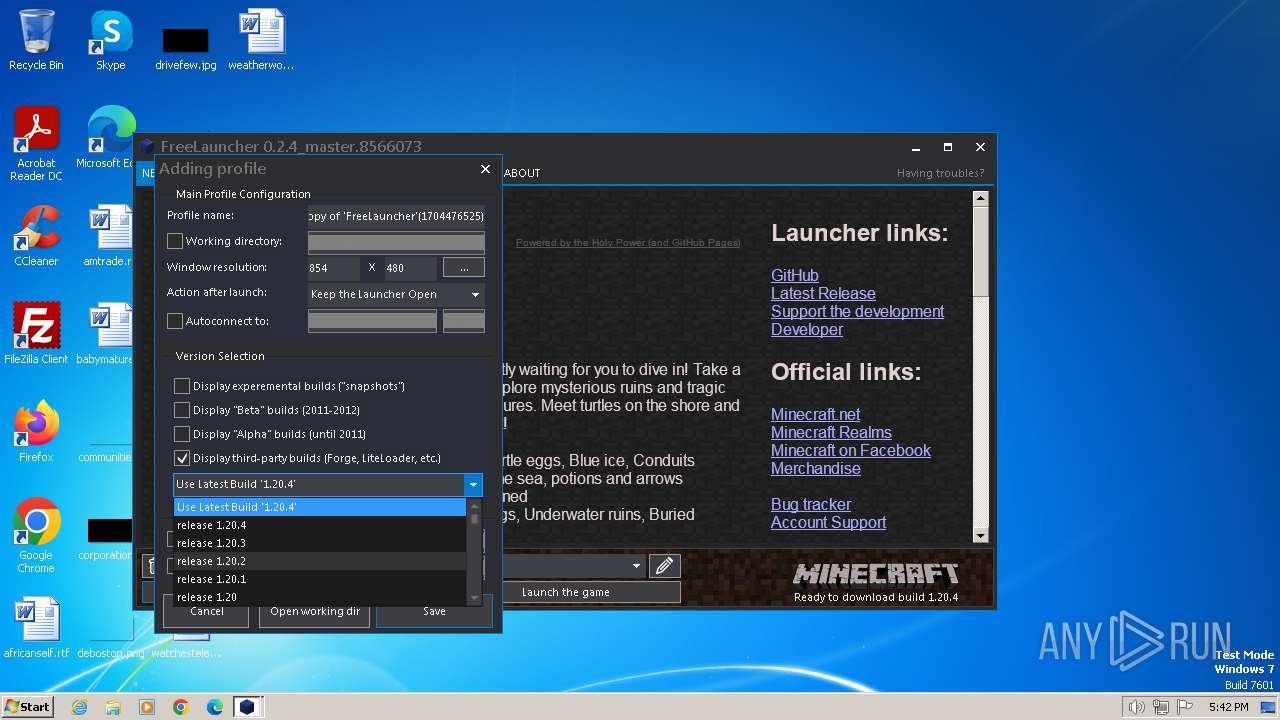1280x720 pixels.
Task: Uncheck Display third-party builds checkbox
Action: (182, 458)
